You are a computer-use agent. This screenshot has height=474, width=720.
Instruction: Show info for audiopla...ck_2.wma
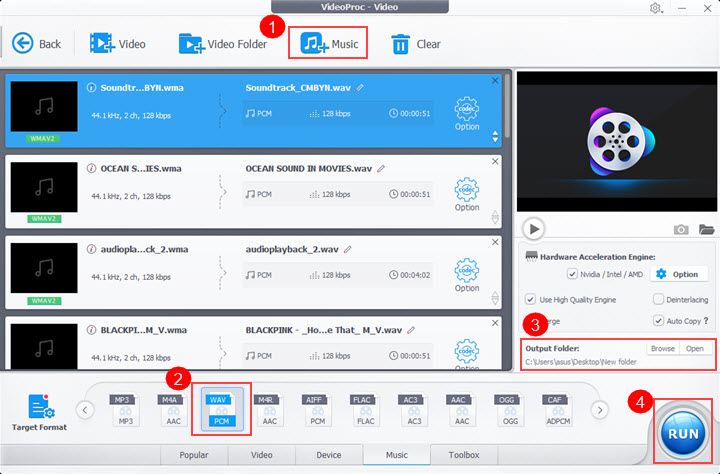(91, 249)
